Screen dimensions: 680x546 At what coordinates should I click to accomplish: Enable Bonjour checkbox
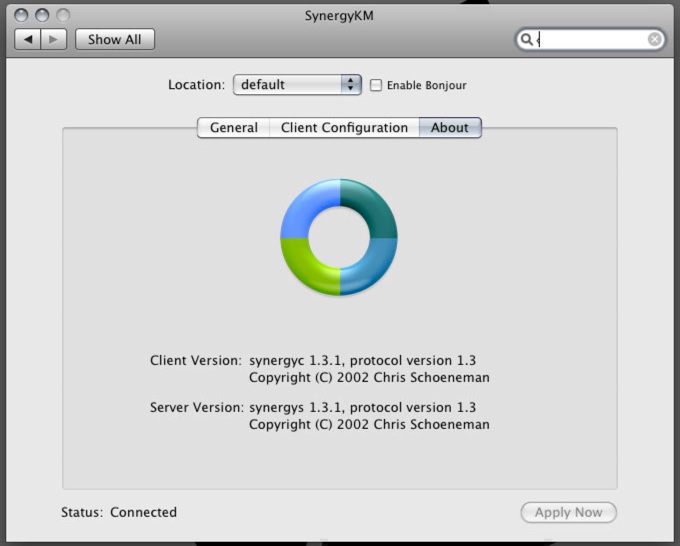[x=376, y=85]
